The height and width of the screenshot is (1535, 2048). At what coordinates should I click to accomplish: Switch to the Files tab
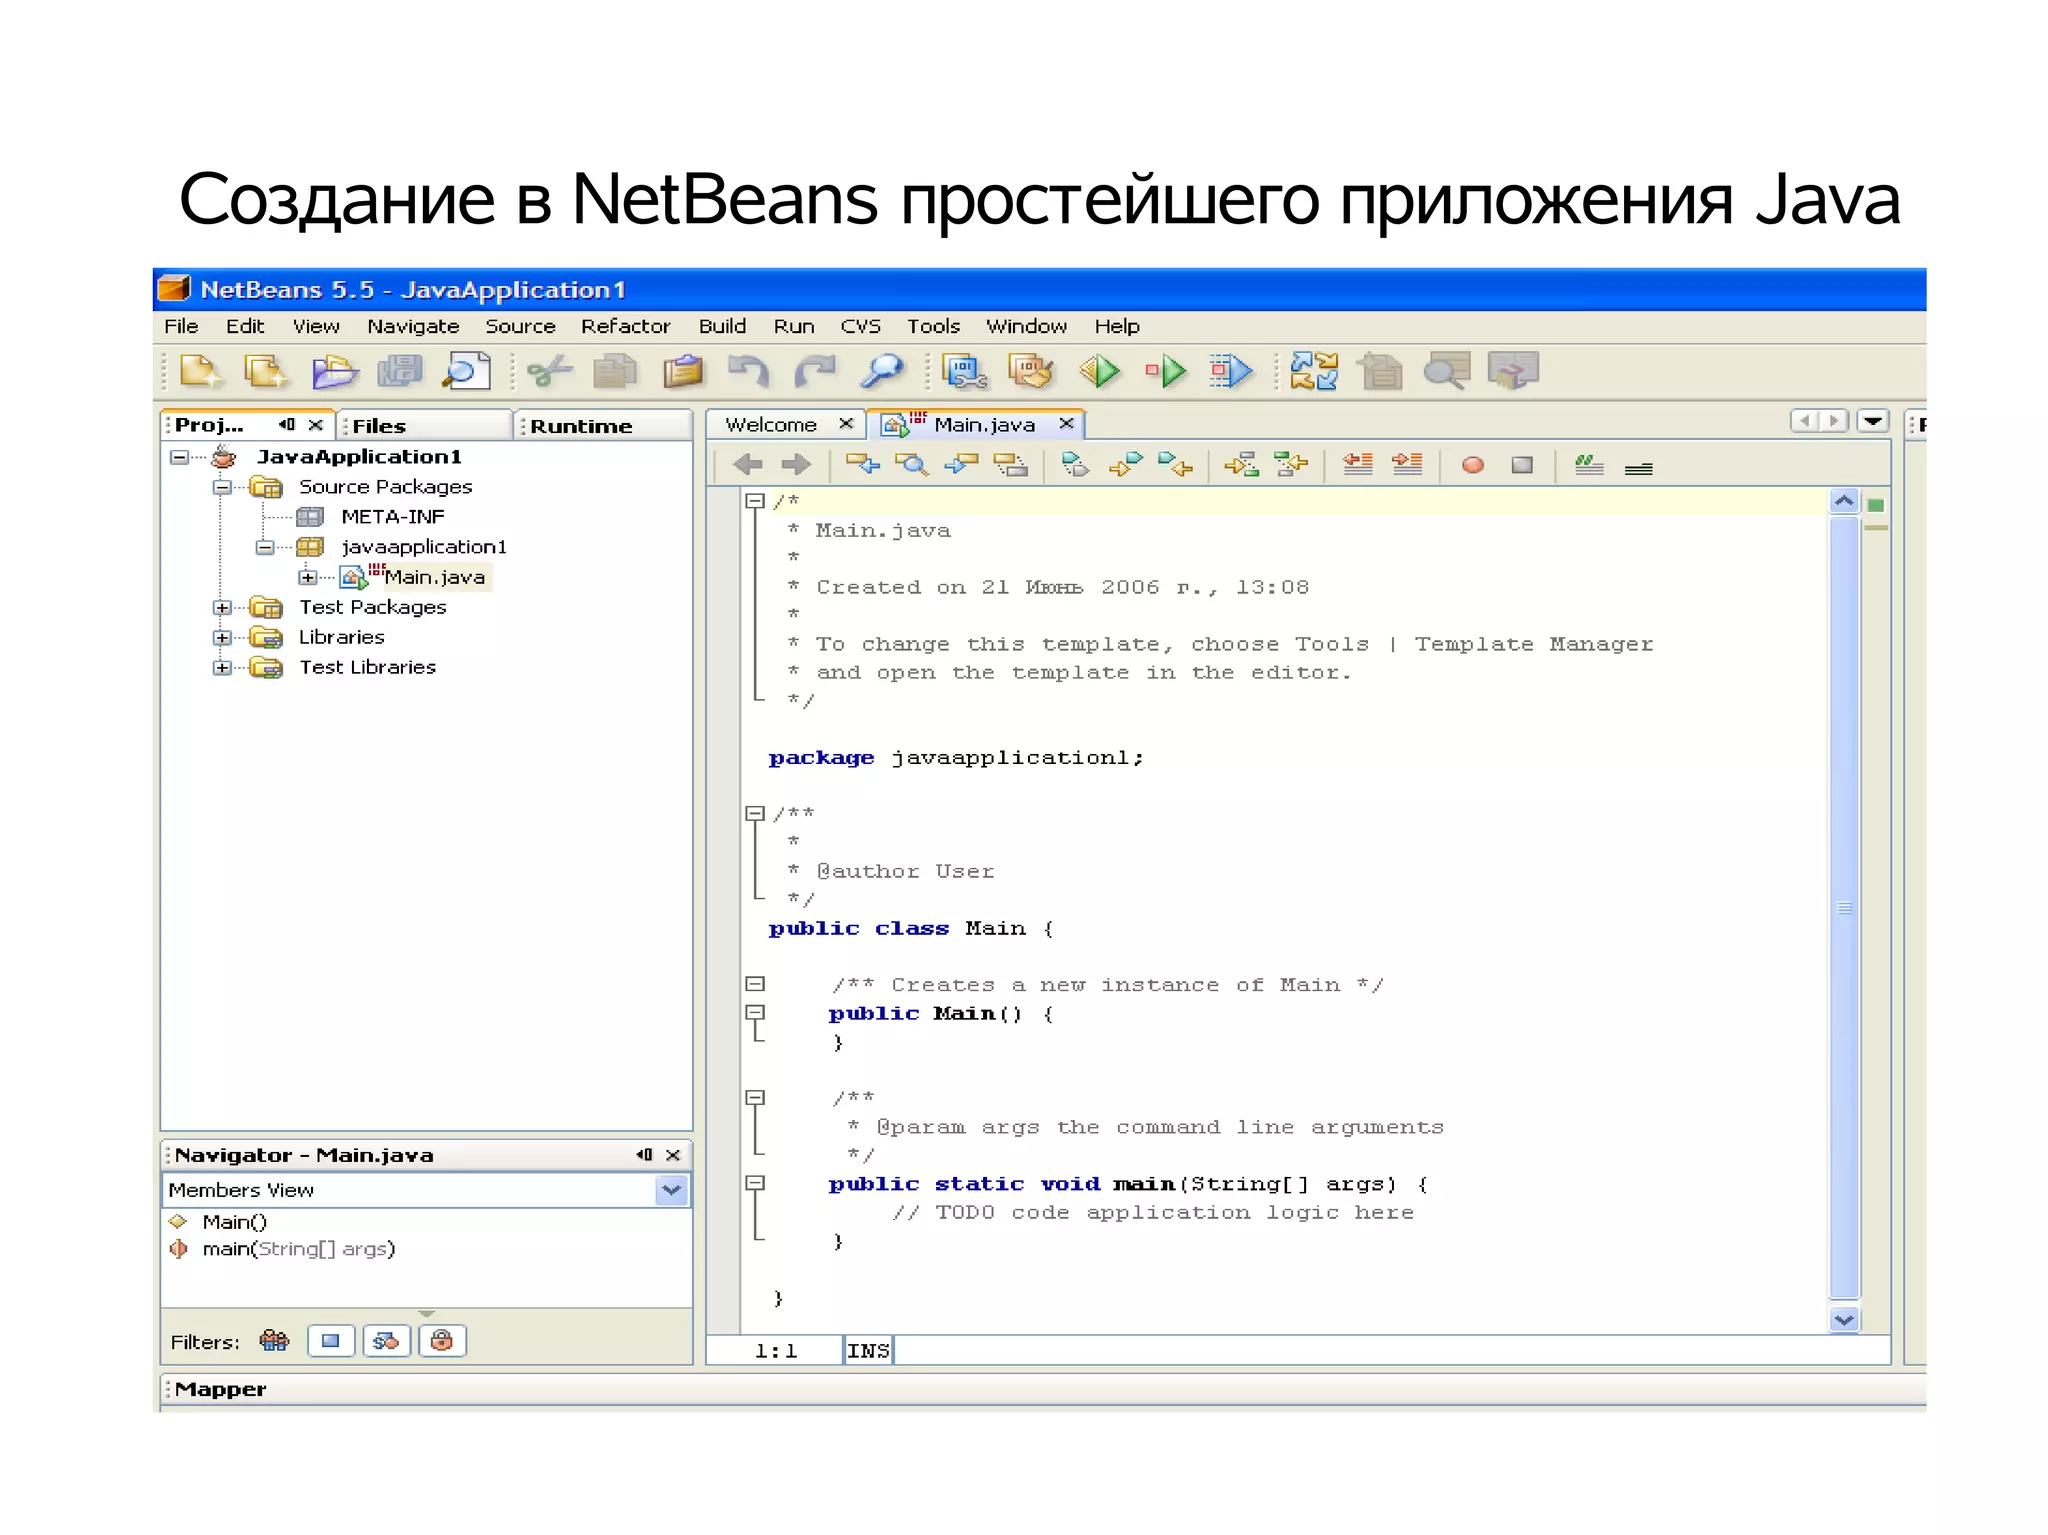coord(424,425)
